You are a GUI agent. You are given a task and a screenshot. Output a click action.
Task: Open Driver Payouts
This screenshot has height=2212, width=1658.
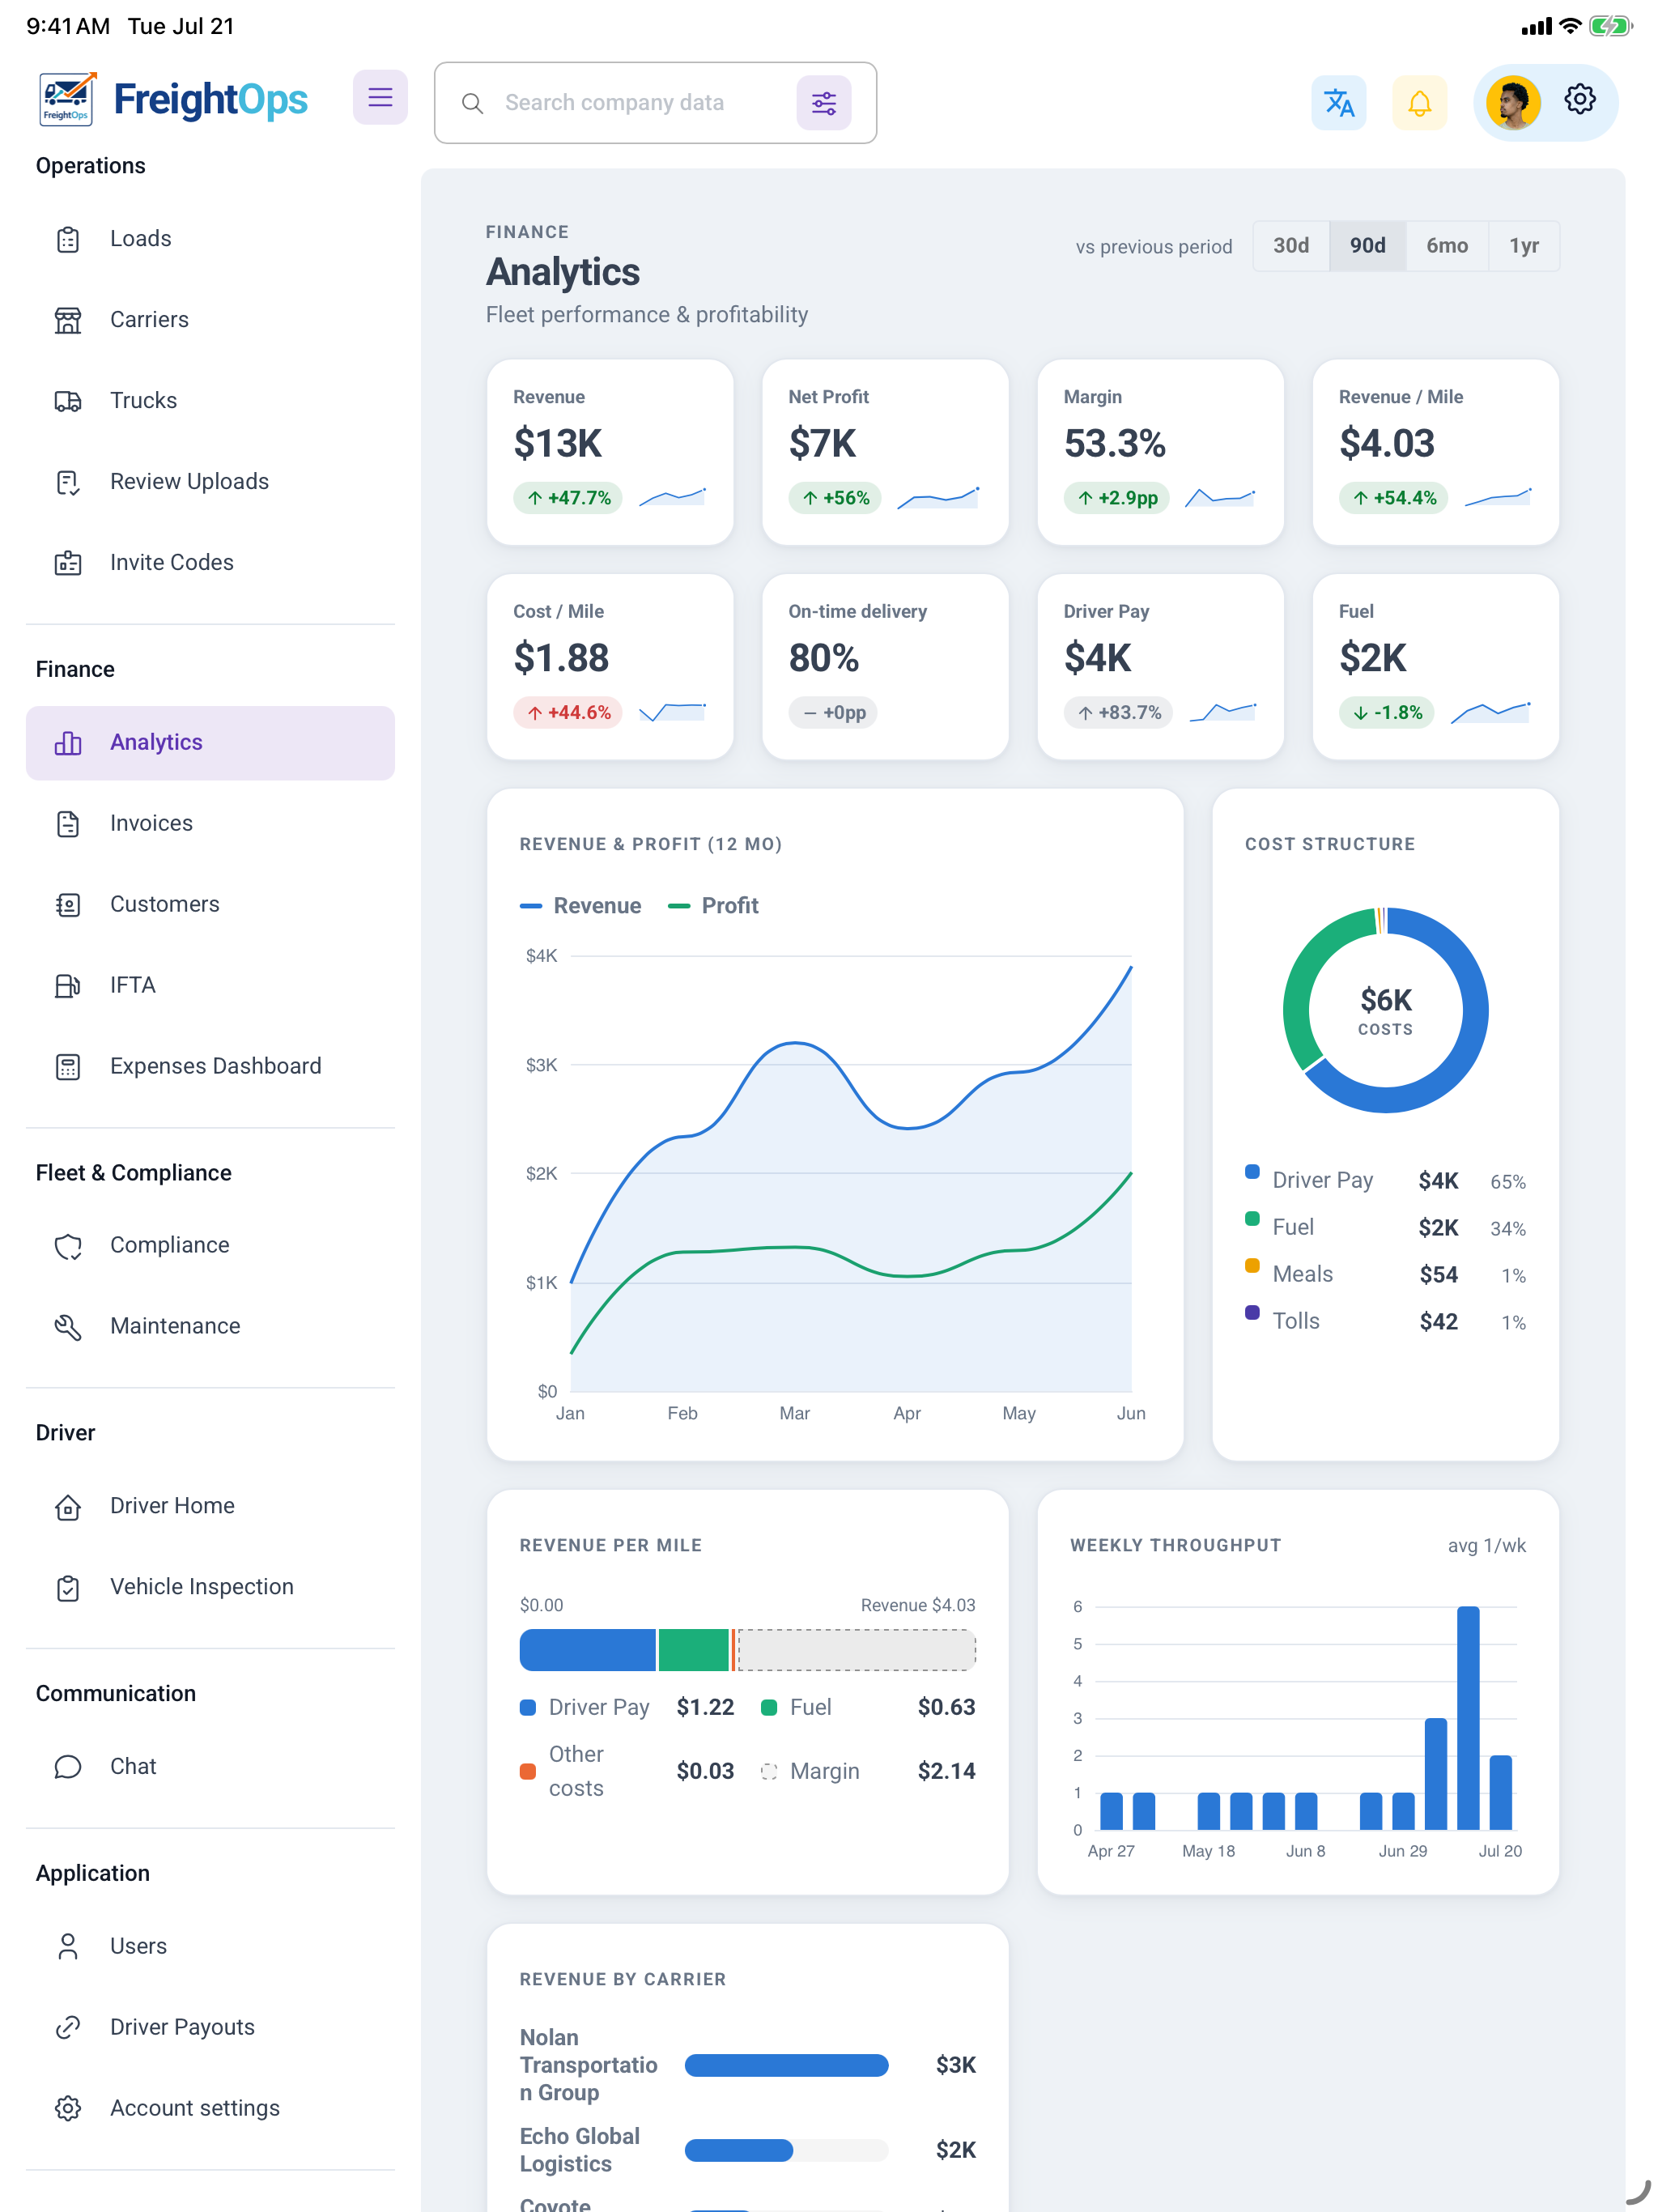point(210,2028)
